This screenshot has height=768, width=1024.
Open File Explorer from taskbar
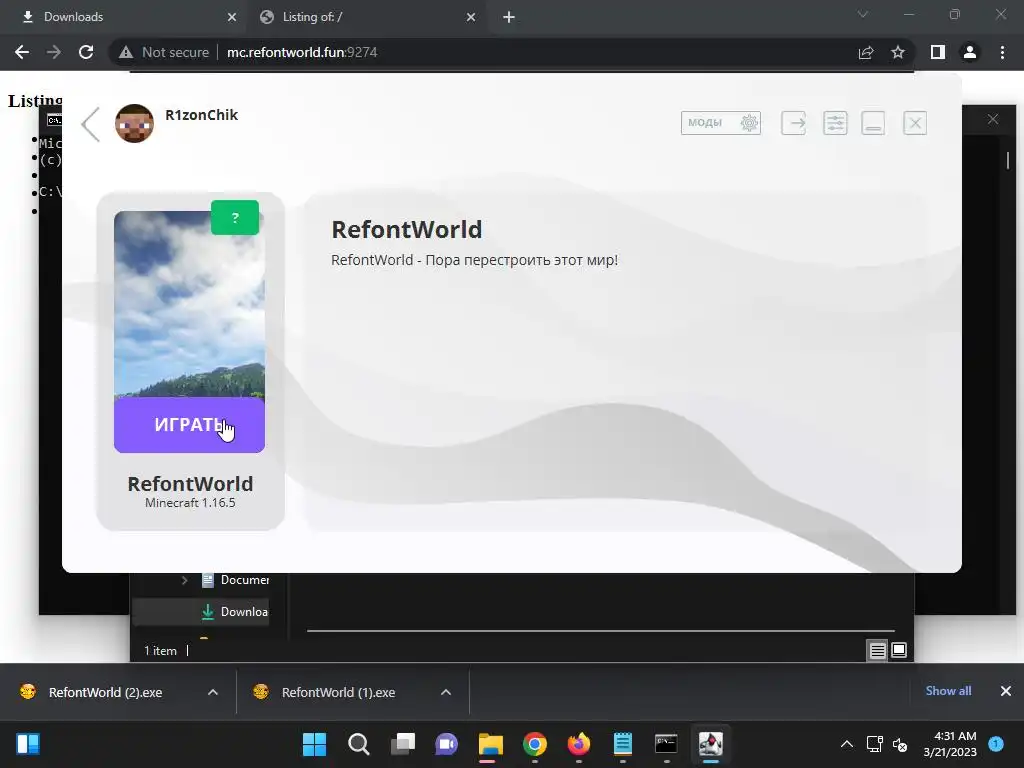click(x=490, y=744)
